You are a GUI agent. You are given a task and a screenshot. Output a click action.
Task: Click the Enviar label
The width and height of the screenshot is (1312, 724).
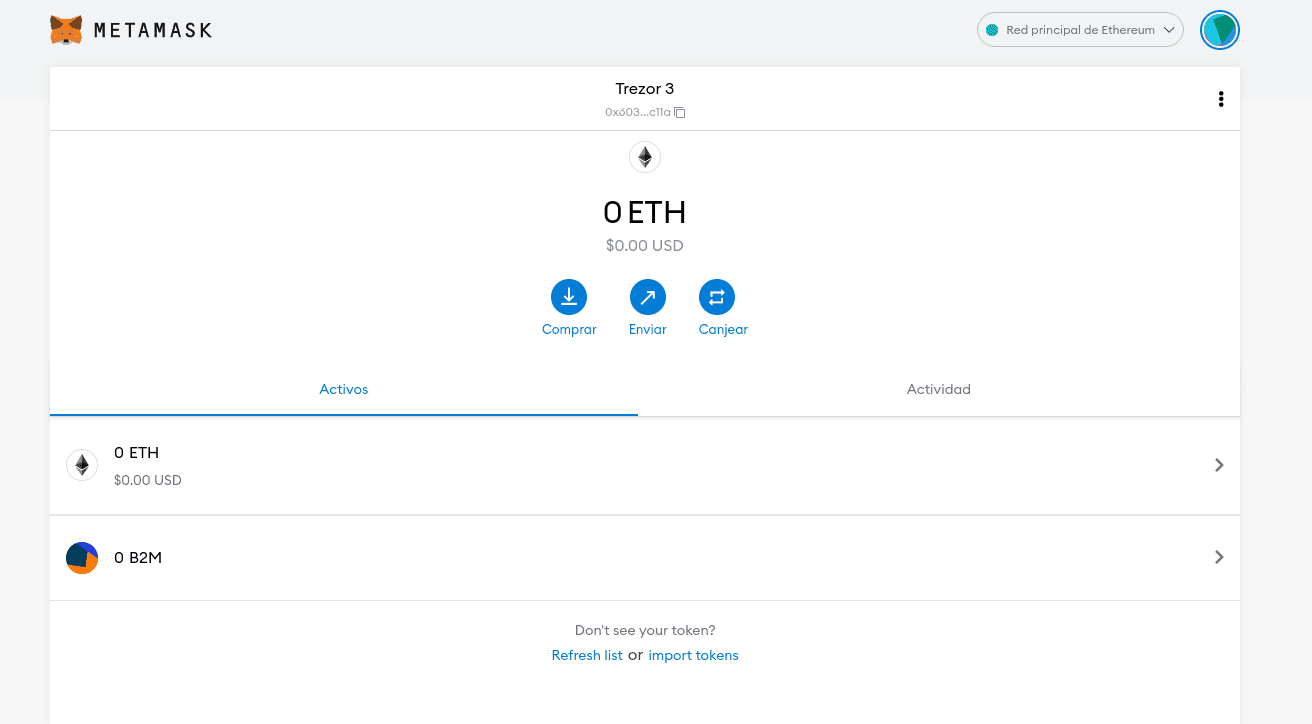point(647,329)
